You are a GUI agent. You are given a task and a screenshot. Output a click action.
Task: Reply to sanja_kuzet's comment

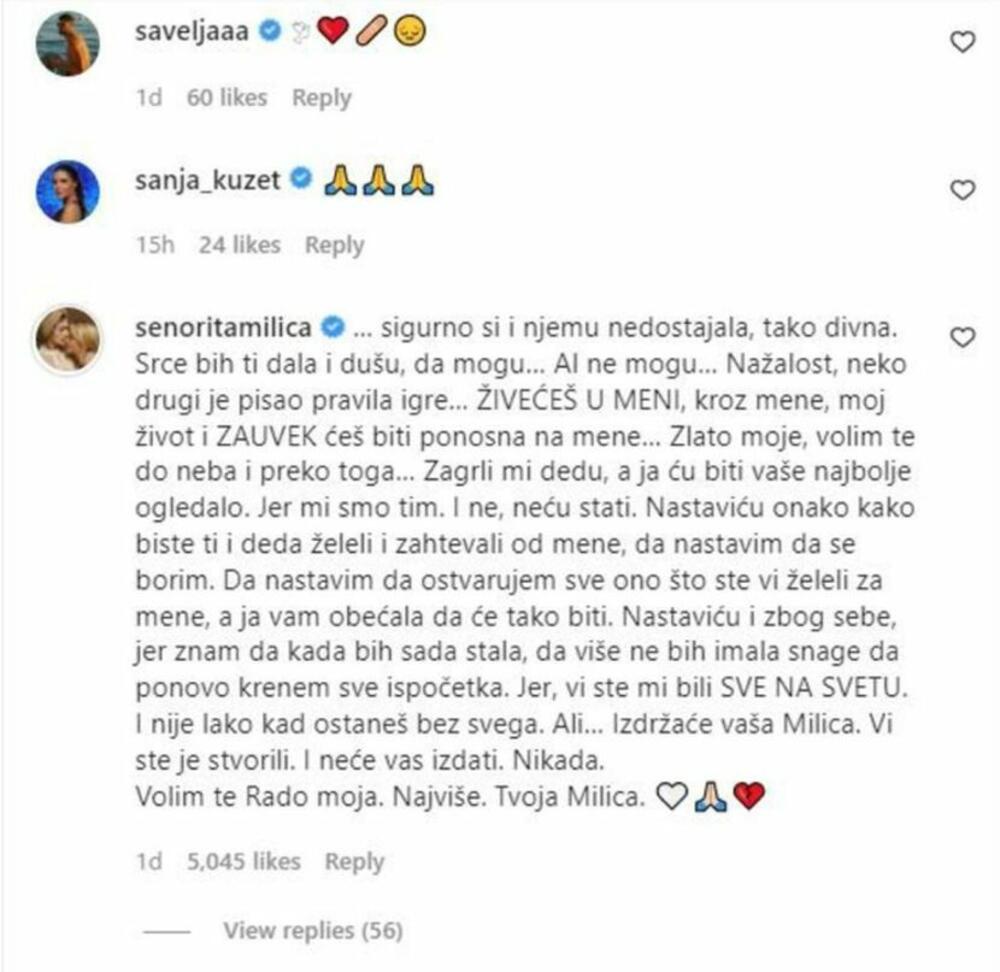coord(335,245)
